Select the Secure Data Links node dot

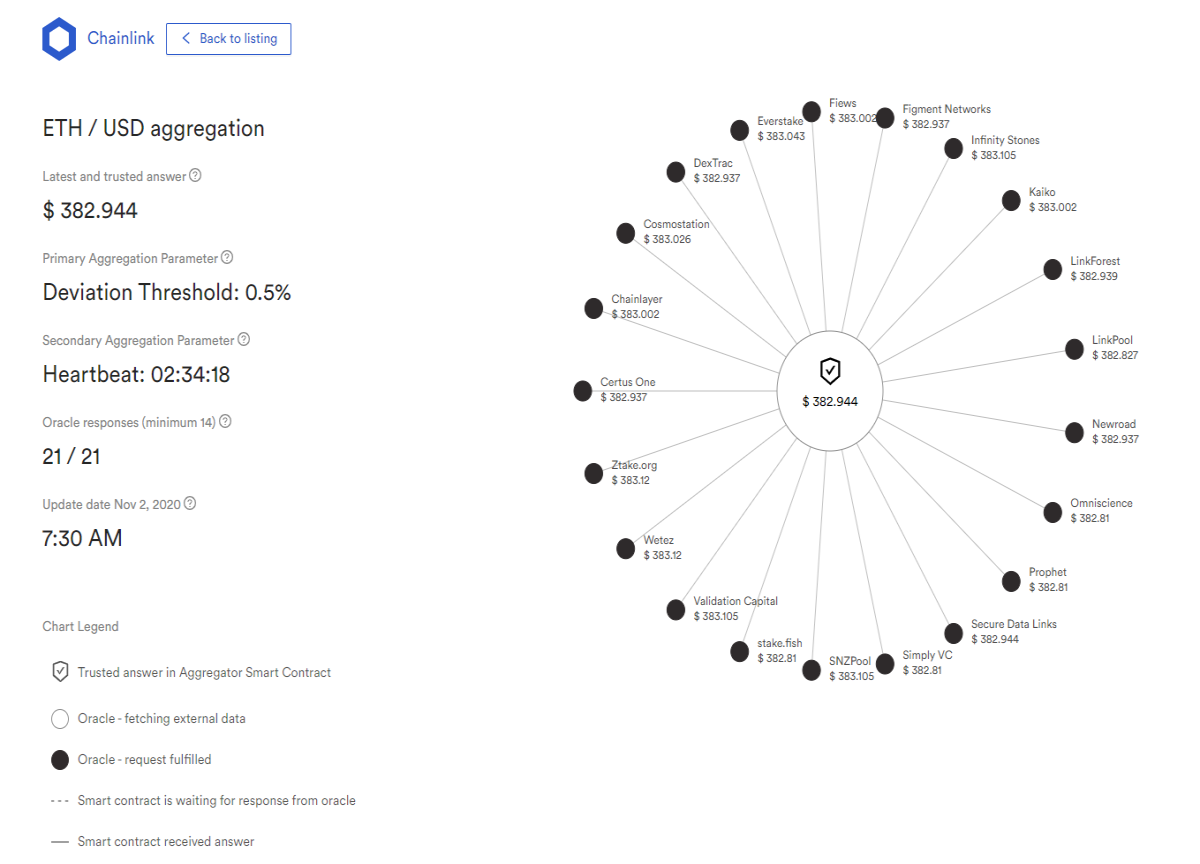point(954,633)
